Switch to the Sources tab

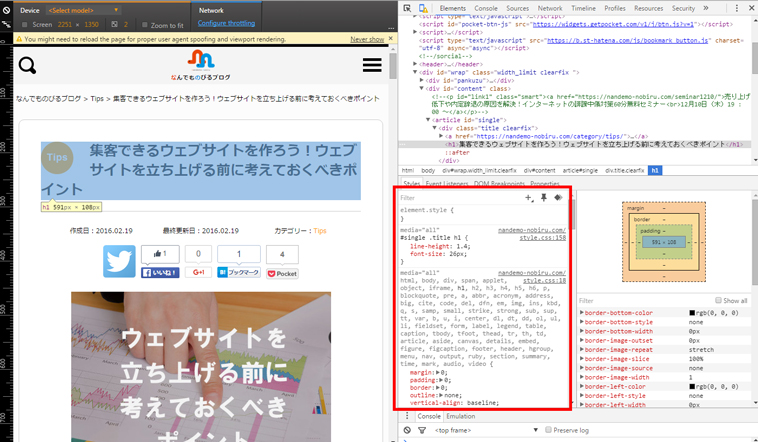[x=518, y=8]
